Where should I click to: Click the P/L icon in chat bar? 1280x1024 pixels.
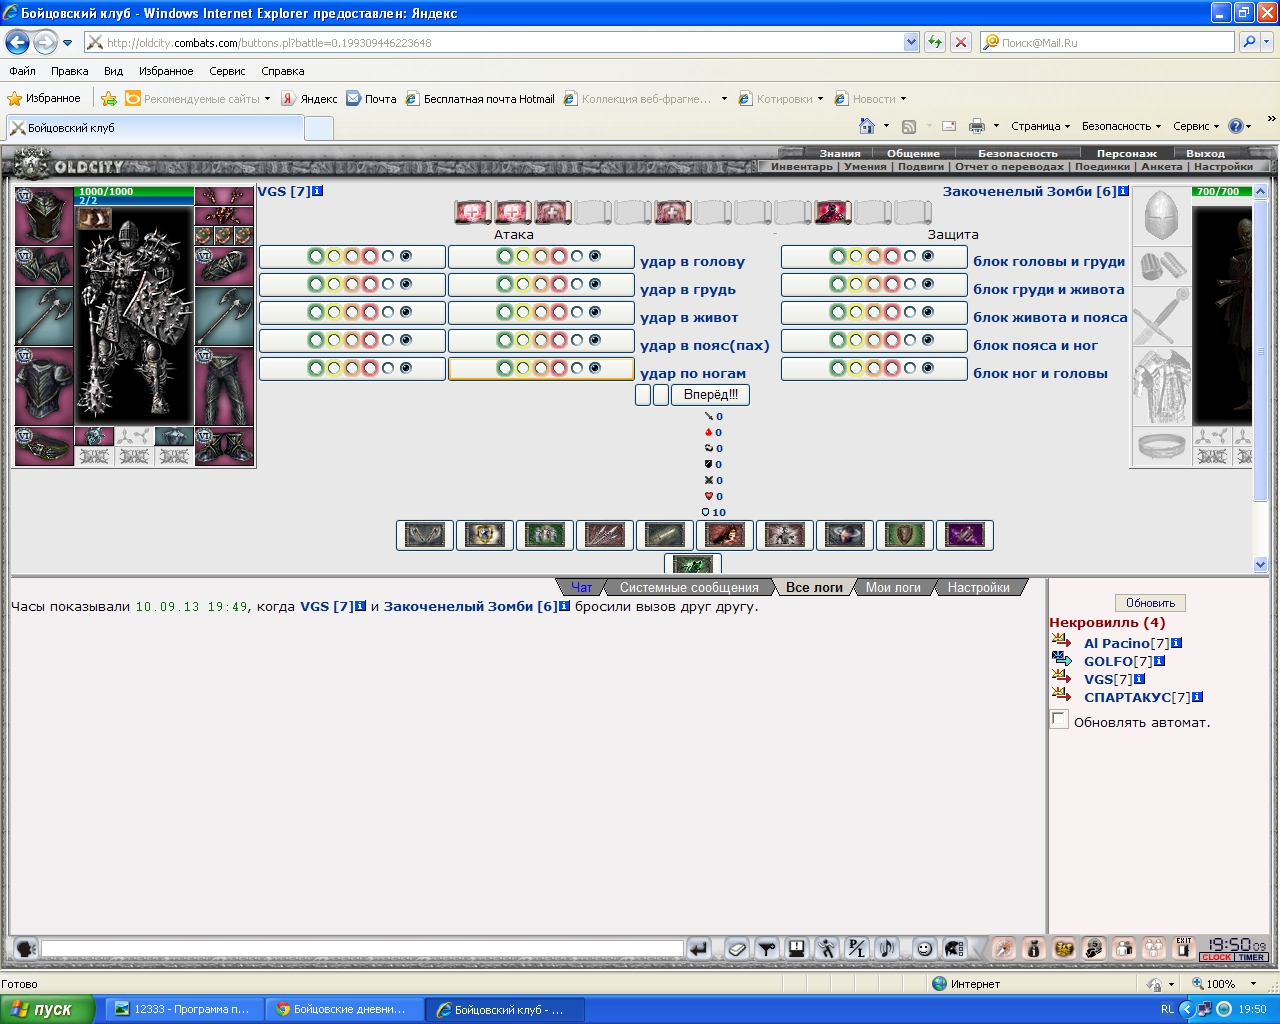[x=857, y=948]
